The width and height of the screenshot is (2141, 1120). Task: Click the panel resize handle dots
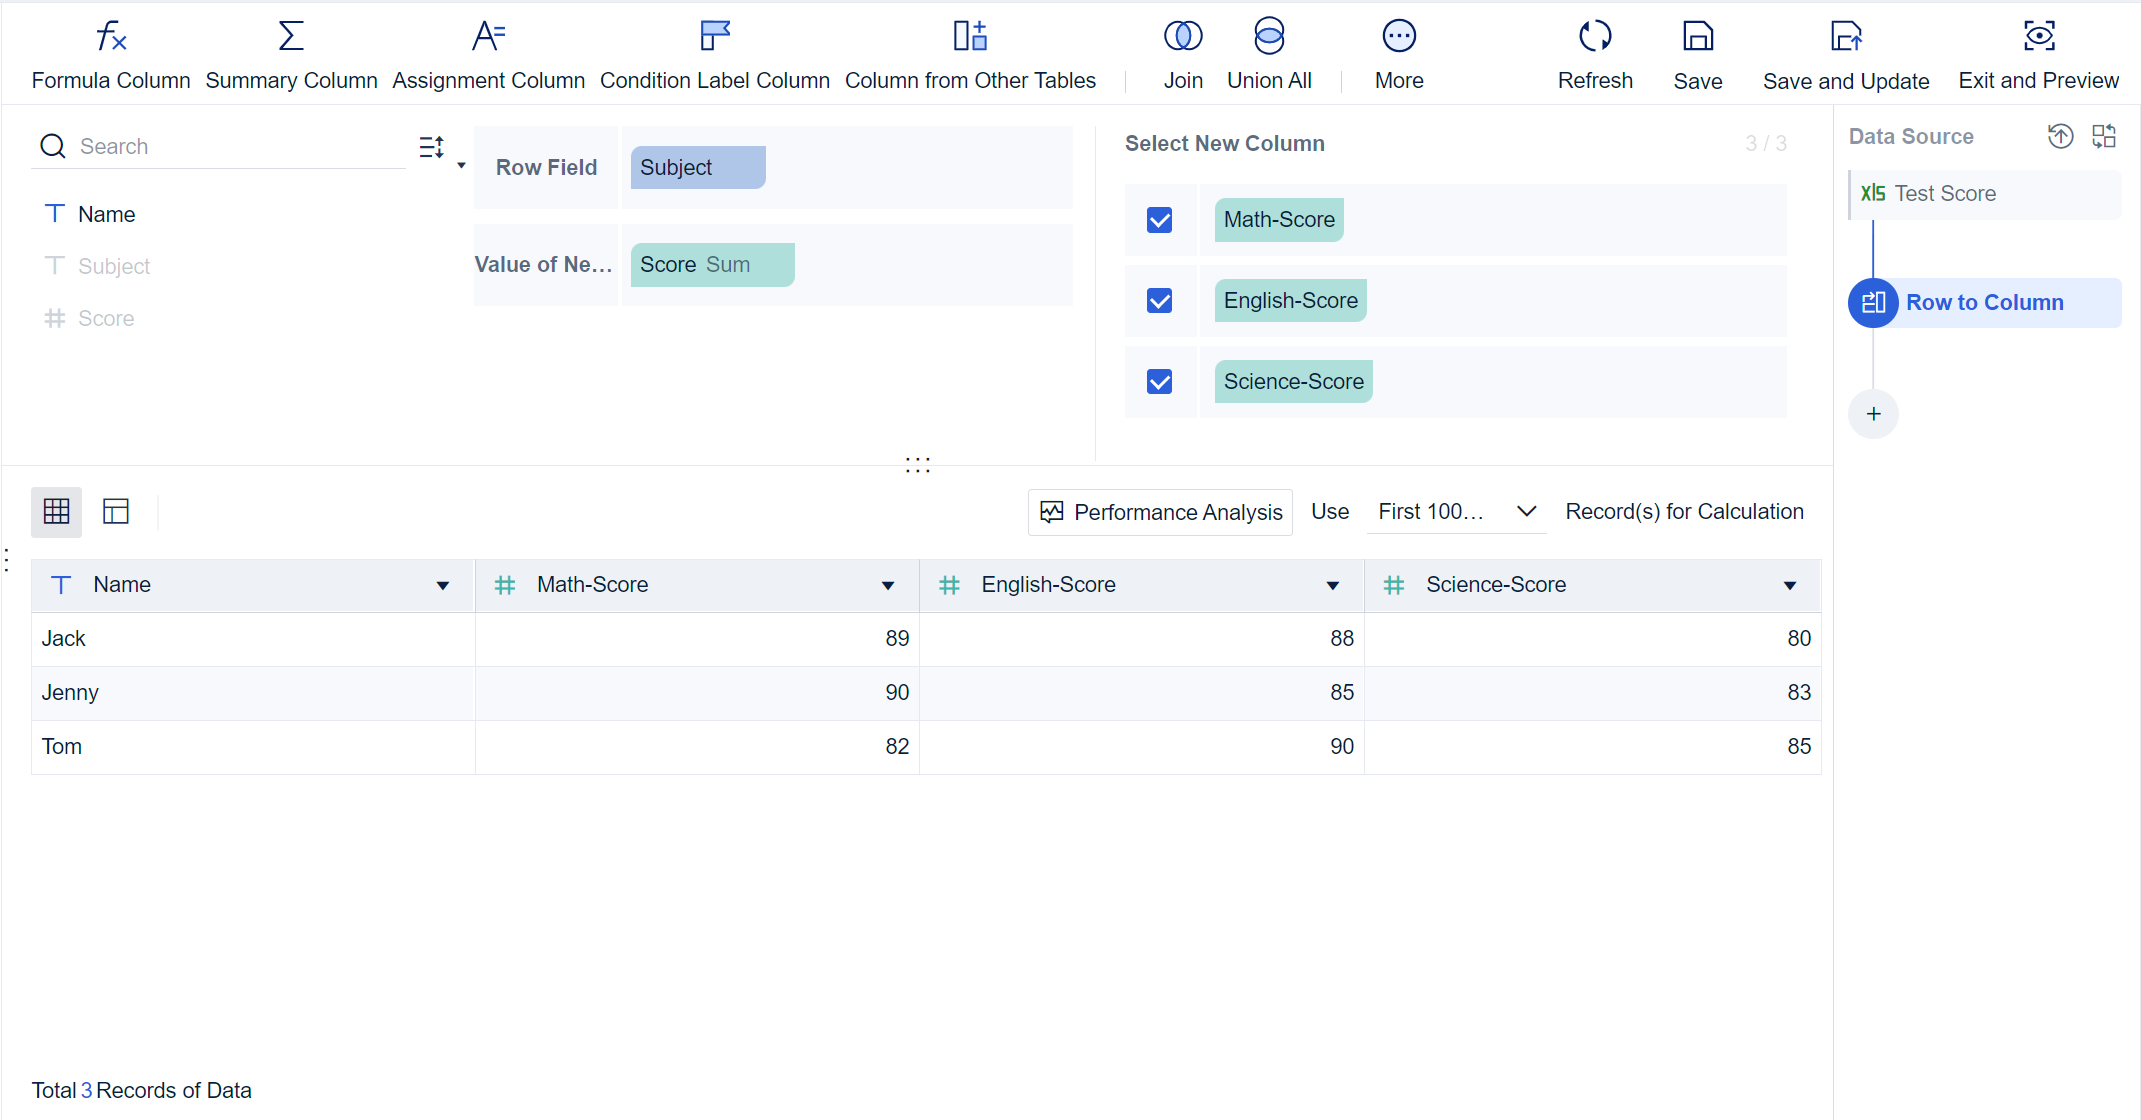point(918,465)
